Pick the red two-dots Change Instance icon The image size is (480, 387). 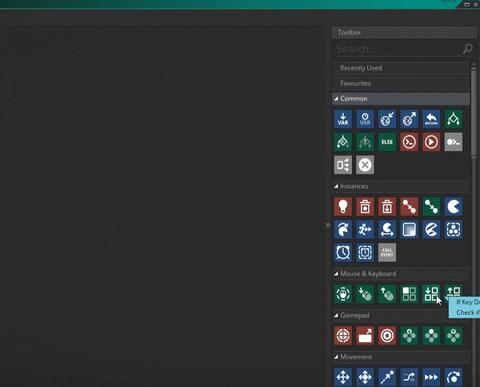[409, 207]
